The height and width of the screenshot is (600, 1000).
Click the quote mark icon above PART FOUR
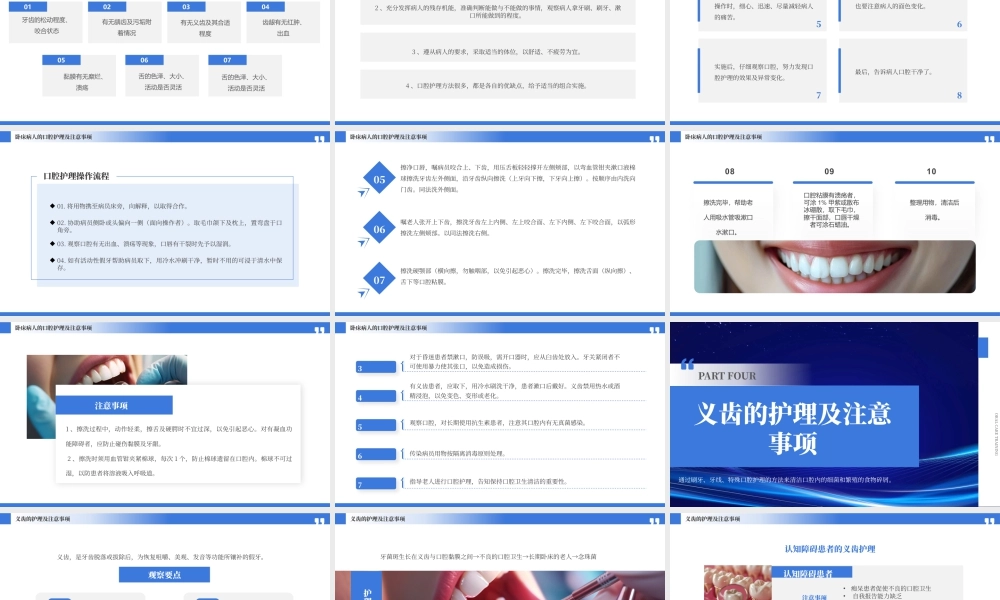point(687,364)
